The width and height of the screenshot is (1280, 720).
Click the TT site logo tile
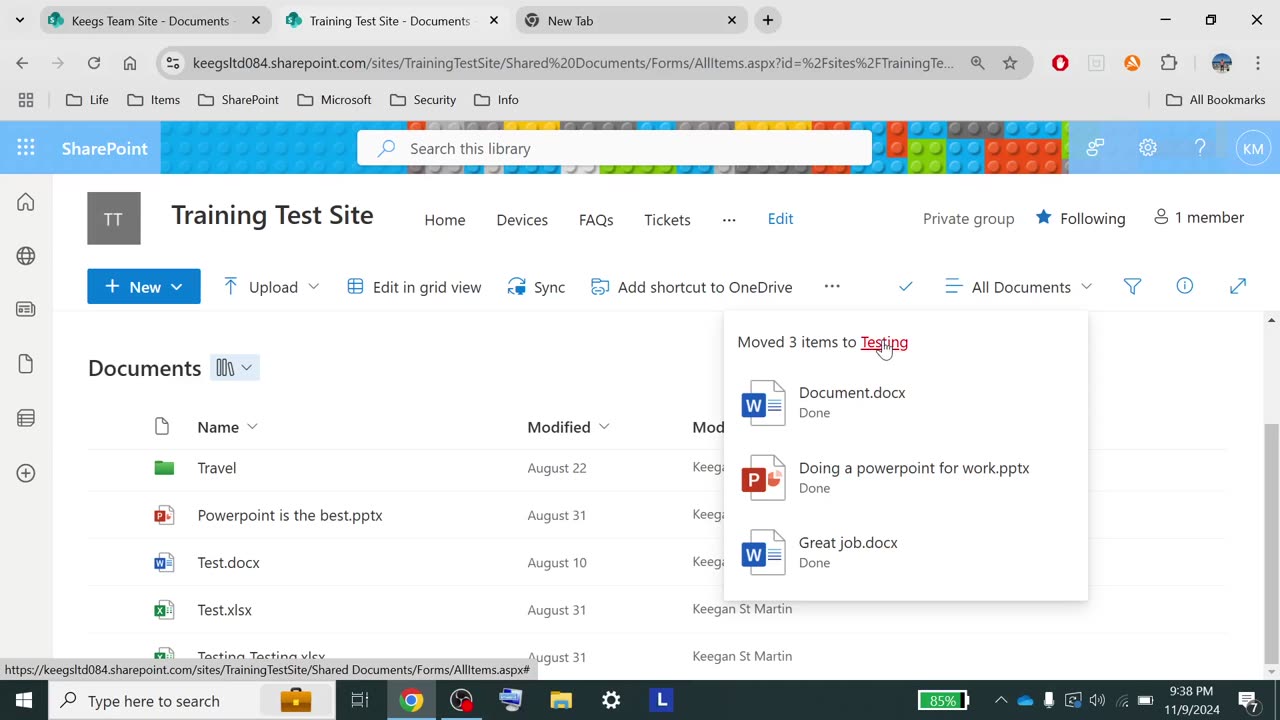pos(114,218)
